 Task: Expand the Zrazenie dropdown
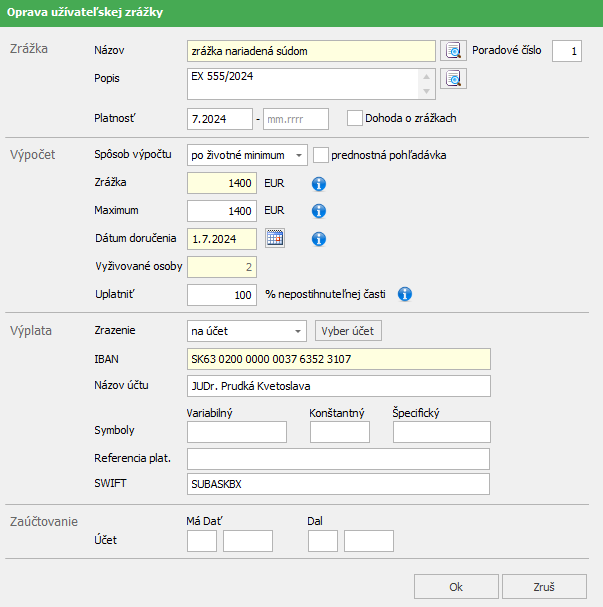(247, 331)
